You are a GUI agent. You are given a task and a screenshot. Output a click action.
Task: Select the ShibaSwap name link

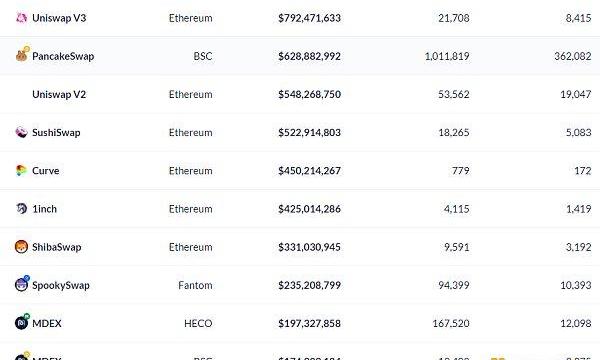tap(57, 247)
